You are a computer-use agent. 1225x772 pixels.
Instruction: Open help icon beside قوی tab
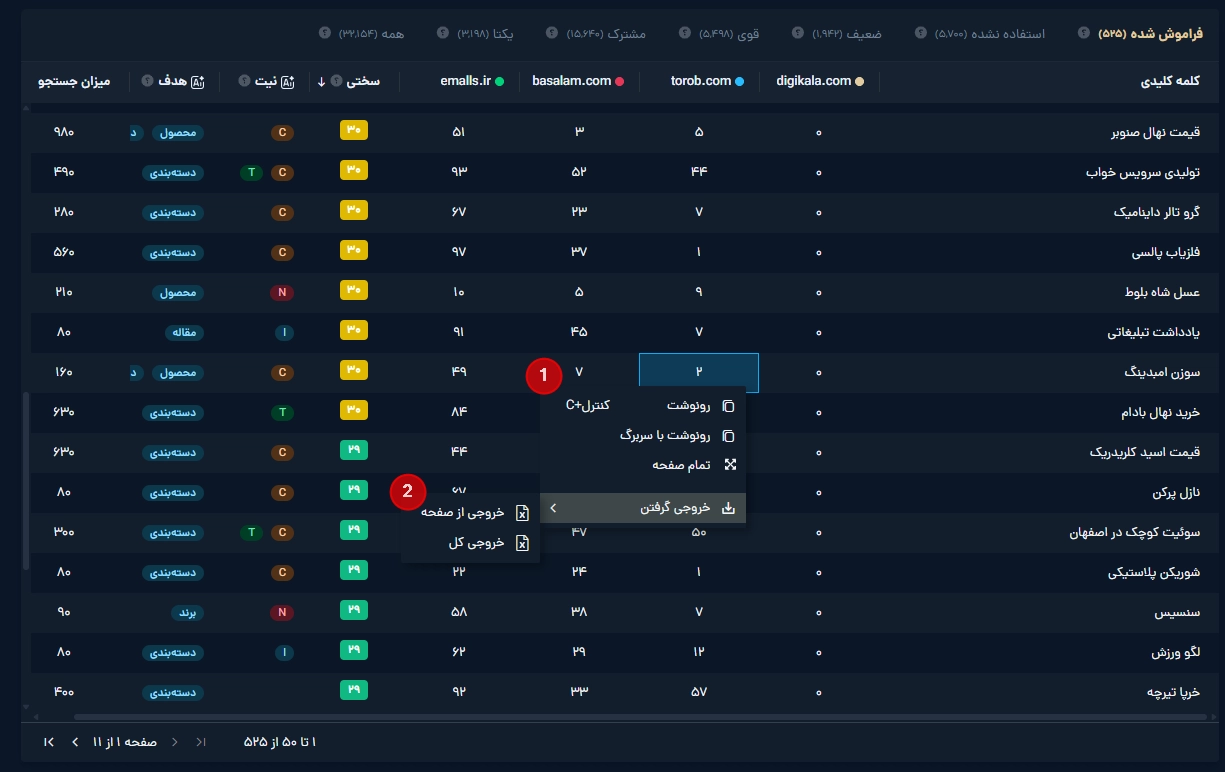[685, 33]
